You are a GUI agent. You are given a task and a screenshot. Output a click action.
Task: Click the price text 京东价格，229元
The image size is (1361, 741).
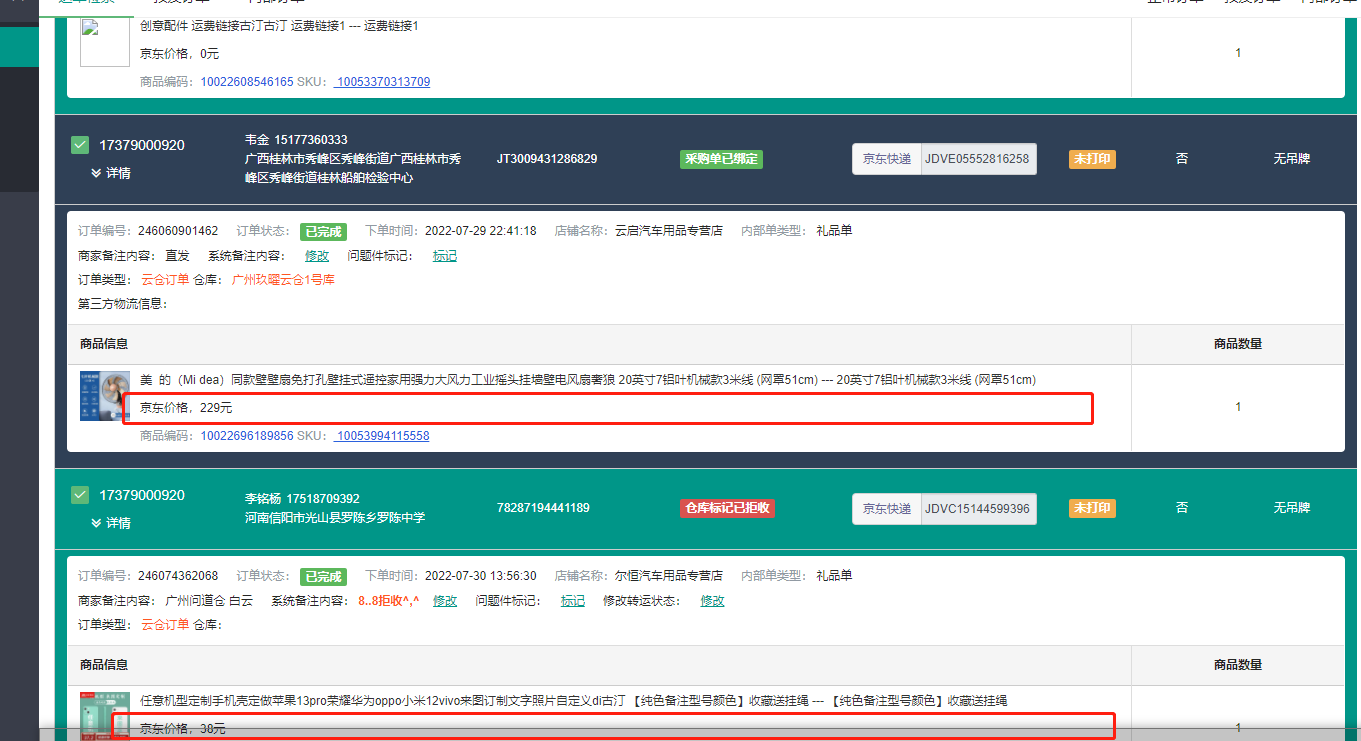tap(186, 408)
